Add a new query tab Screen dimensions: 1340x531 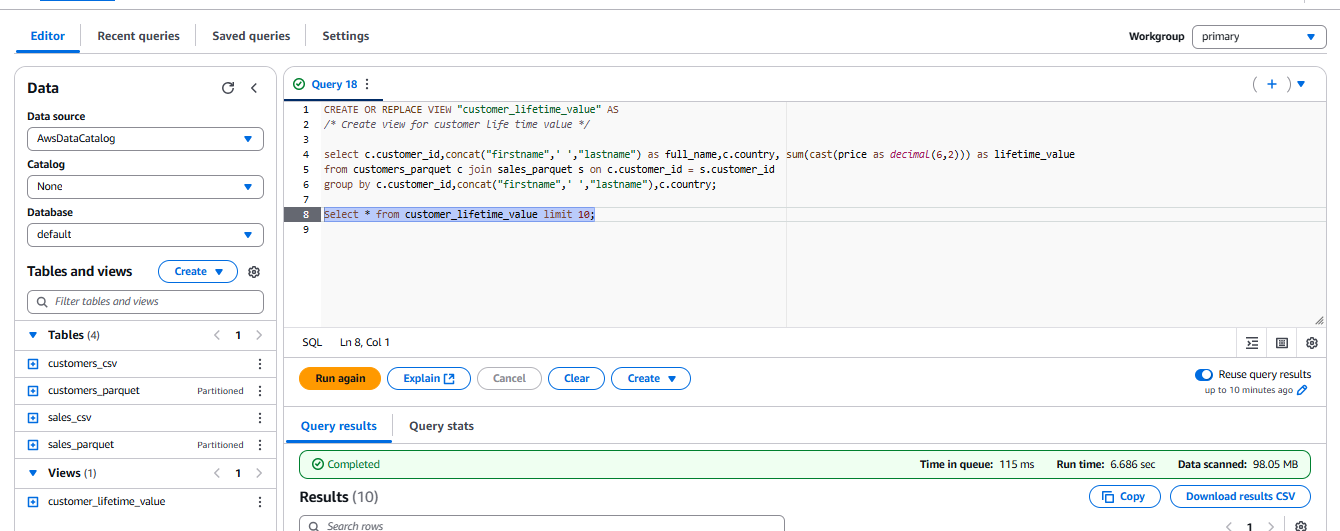pyautogui.click(x=1271, y=84)
